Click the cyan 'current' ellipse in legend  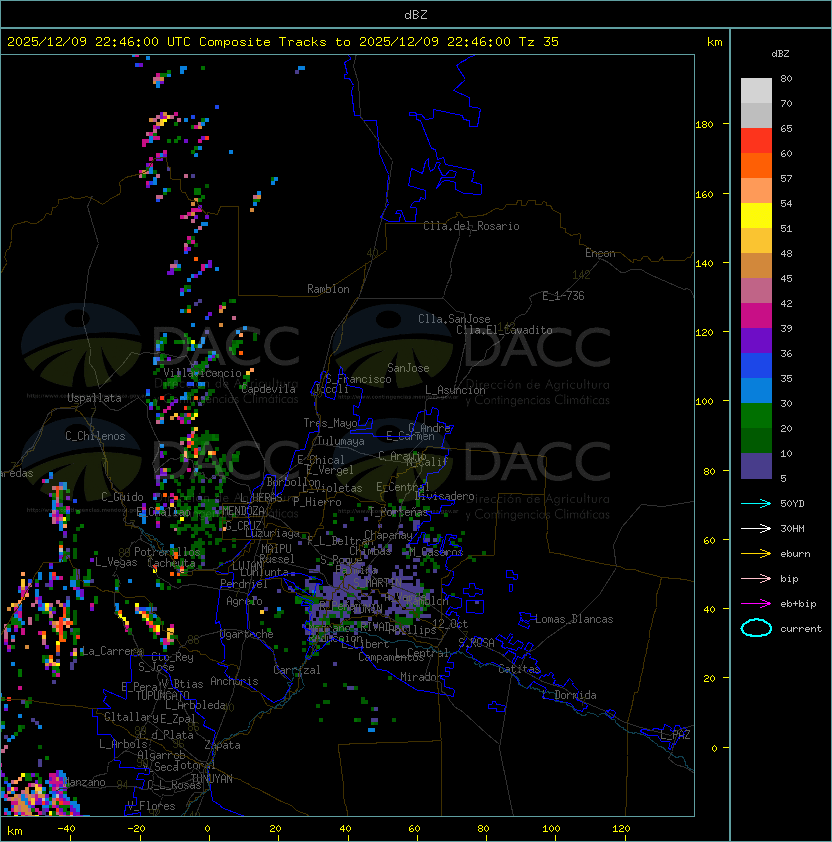pyautogui.click(x=756, y=628)
